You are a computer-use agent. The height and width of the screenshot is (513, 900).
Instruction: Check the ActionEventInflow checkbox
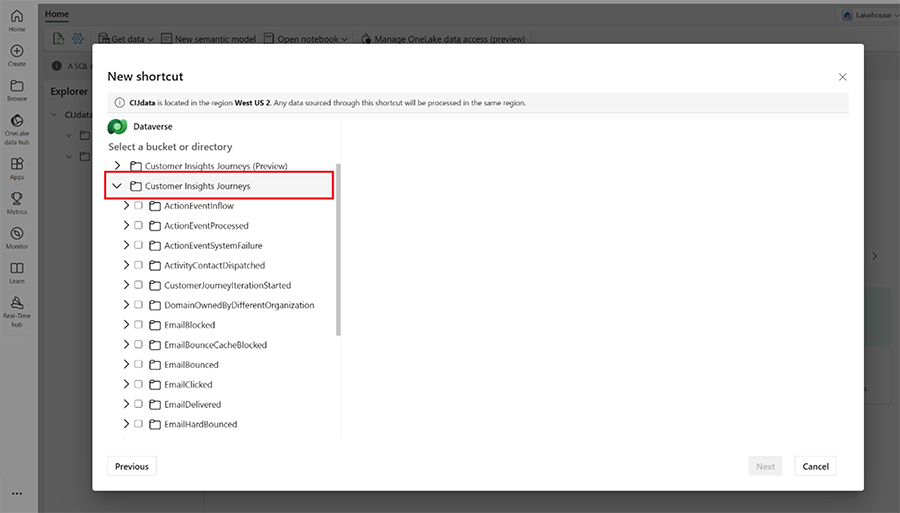pyautogui.click(x=138, y=205)
